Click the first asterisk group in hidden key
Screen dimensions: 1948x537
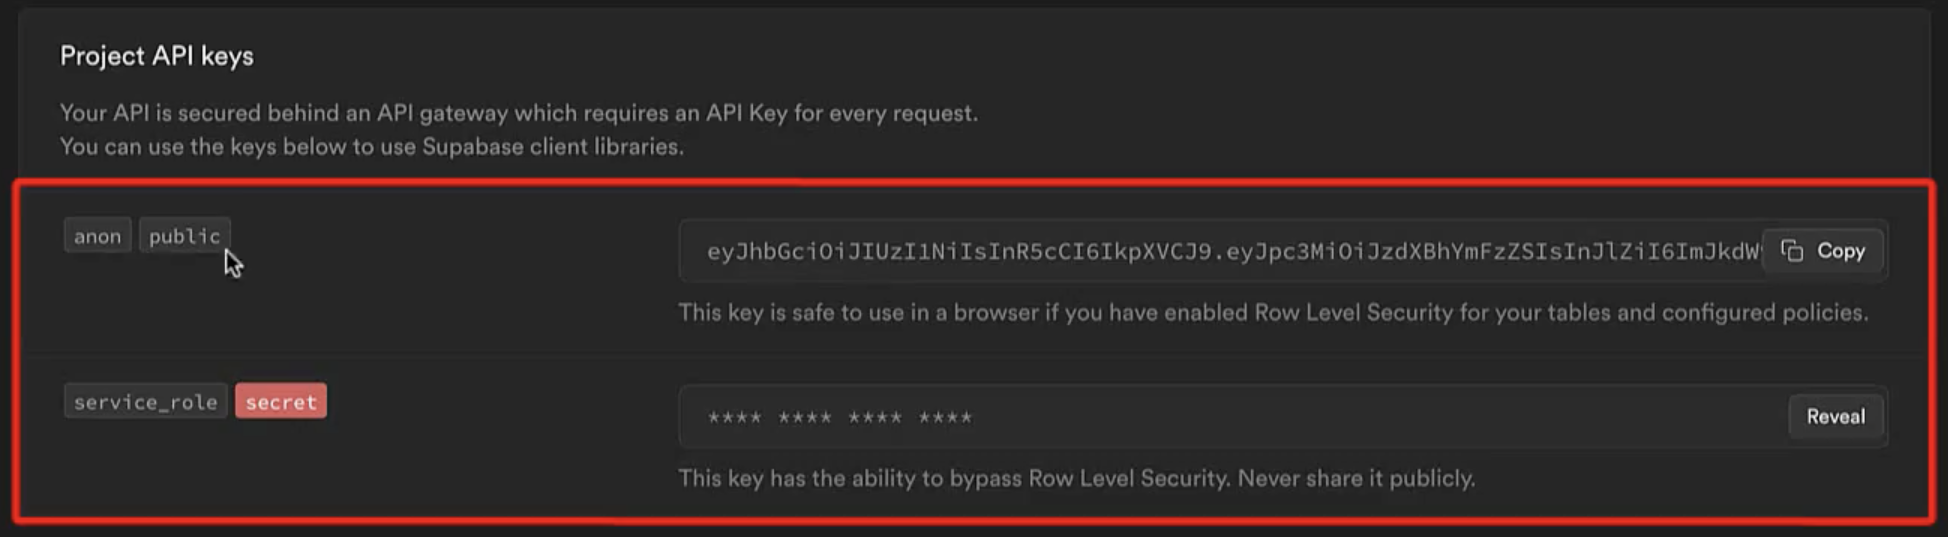pos(734,418)
